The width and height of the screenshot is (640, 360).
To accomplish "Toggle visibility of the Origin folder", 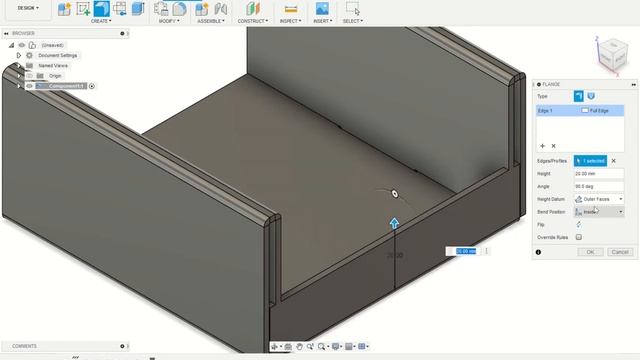I will 29,76.
